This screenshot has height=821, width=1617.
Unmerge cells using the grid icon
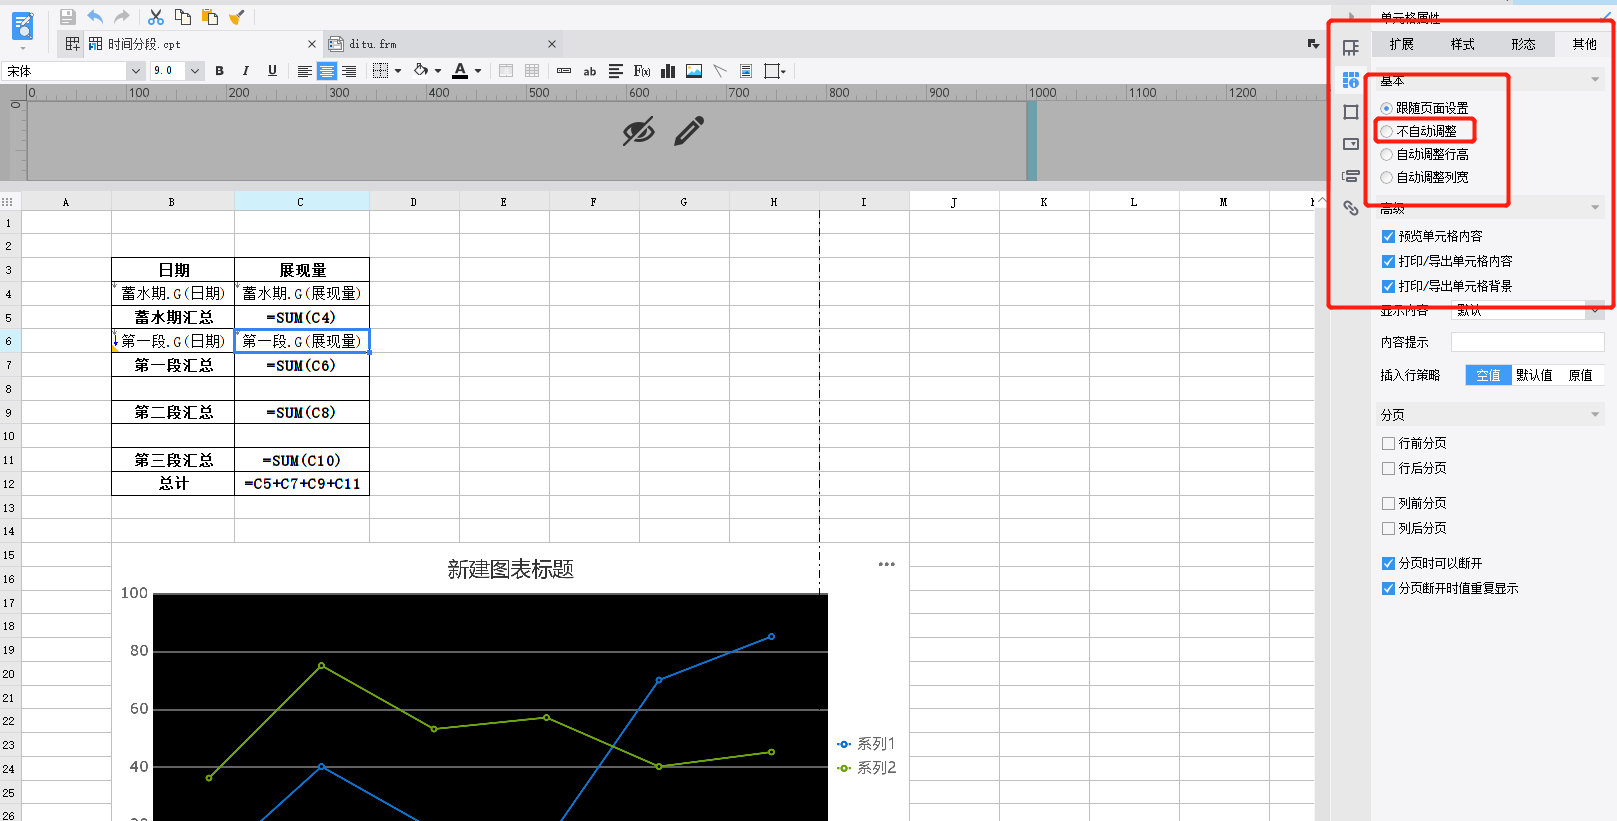532,71
